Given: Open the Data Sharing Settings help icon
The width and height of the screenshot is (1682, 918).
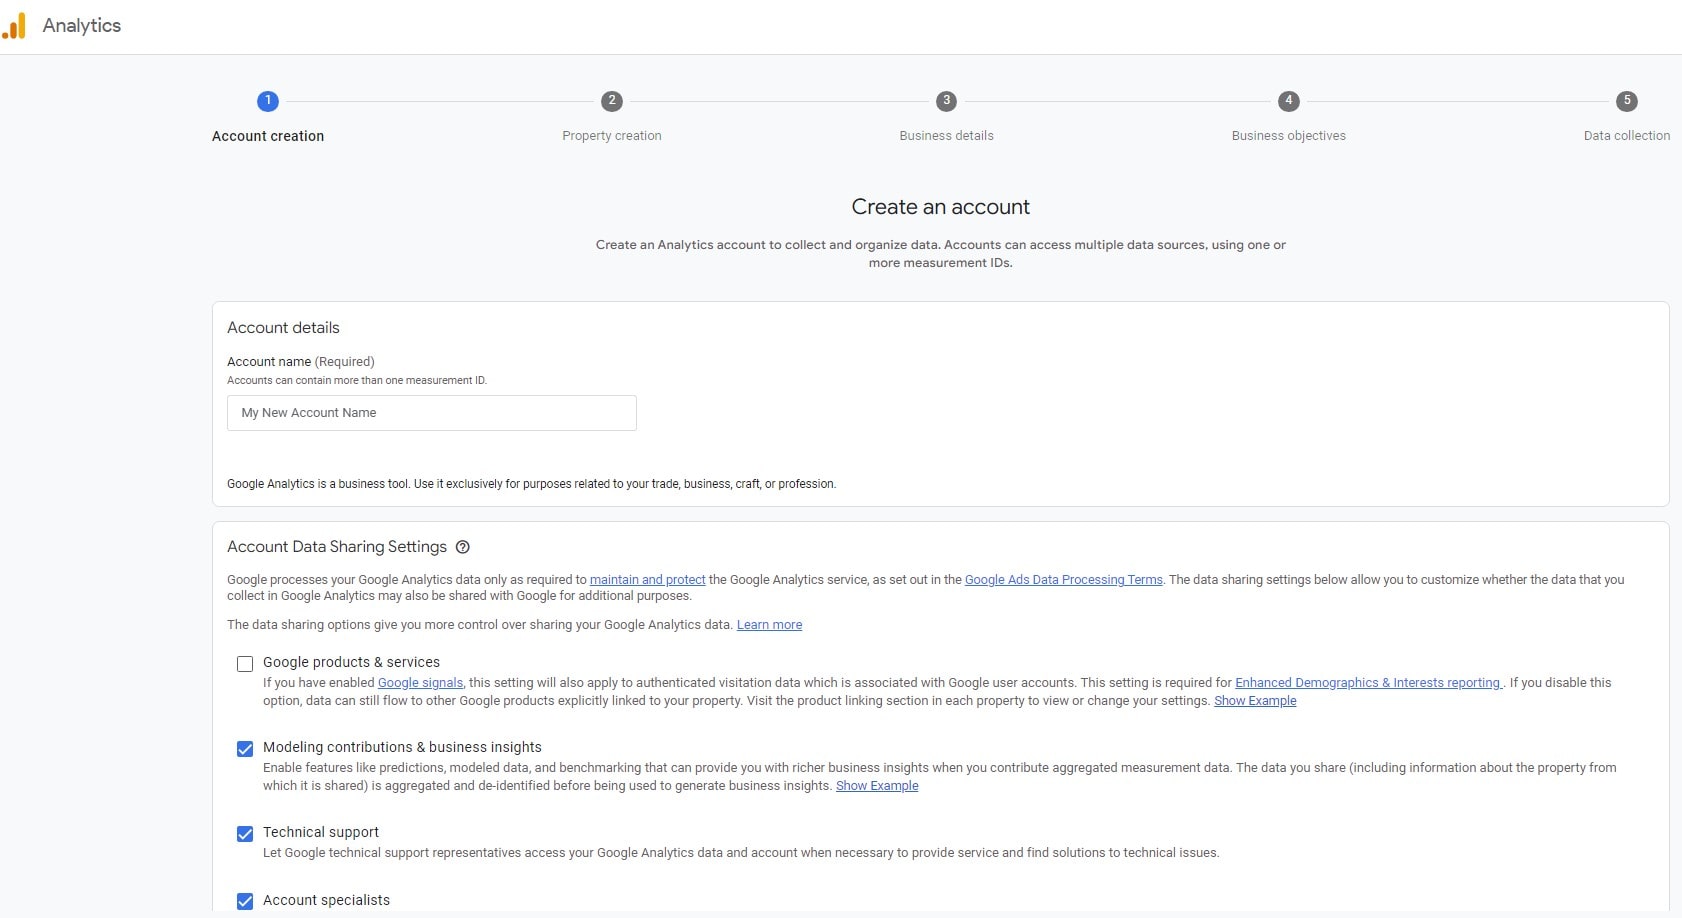Looking at the screenshot, I should click(x=463, y=547).
